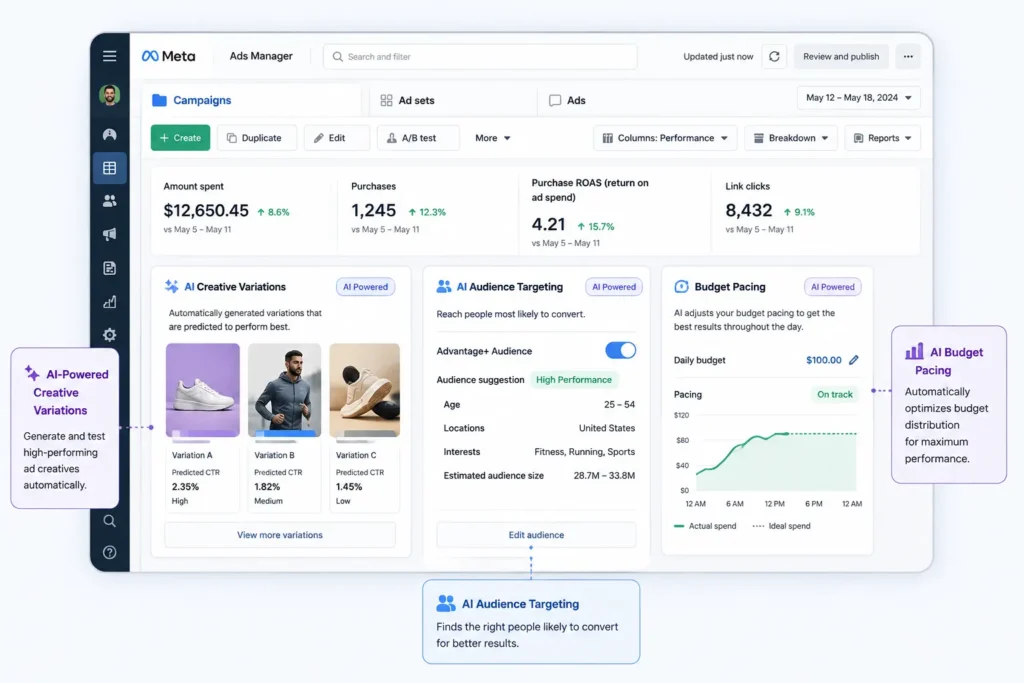The height and width of the screenshot is (683, 1024).
Task: Click the 28.7M – 33.8M audience size
Action: [x=604, y=475]
